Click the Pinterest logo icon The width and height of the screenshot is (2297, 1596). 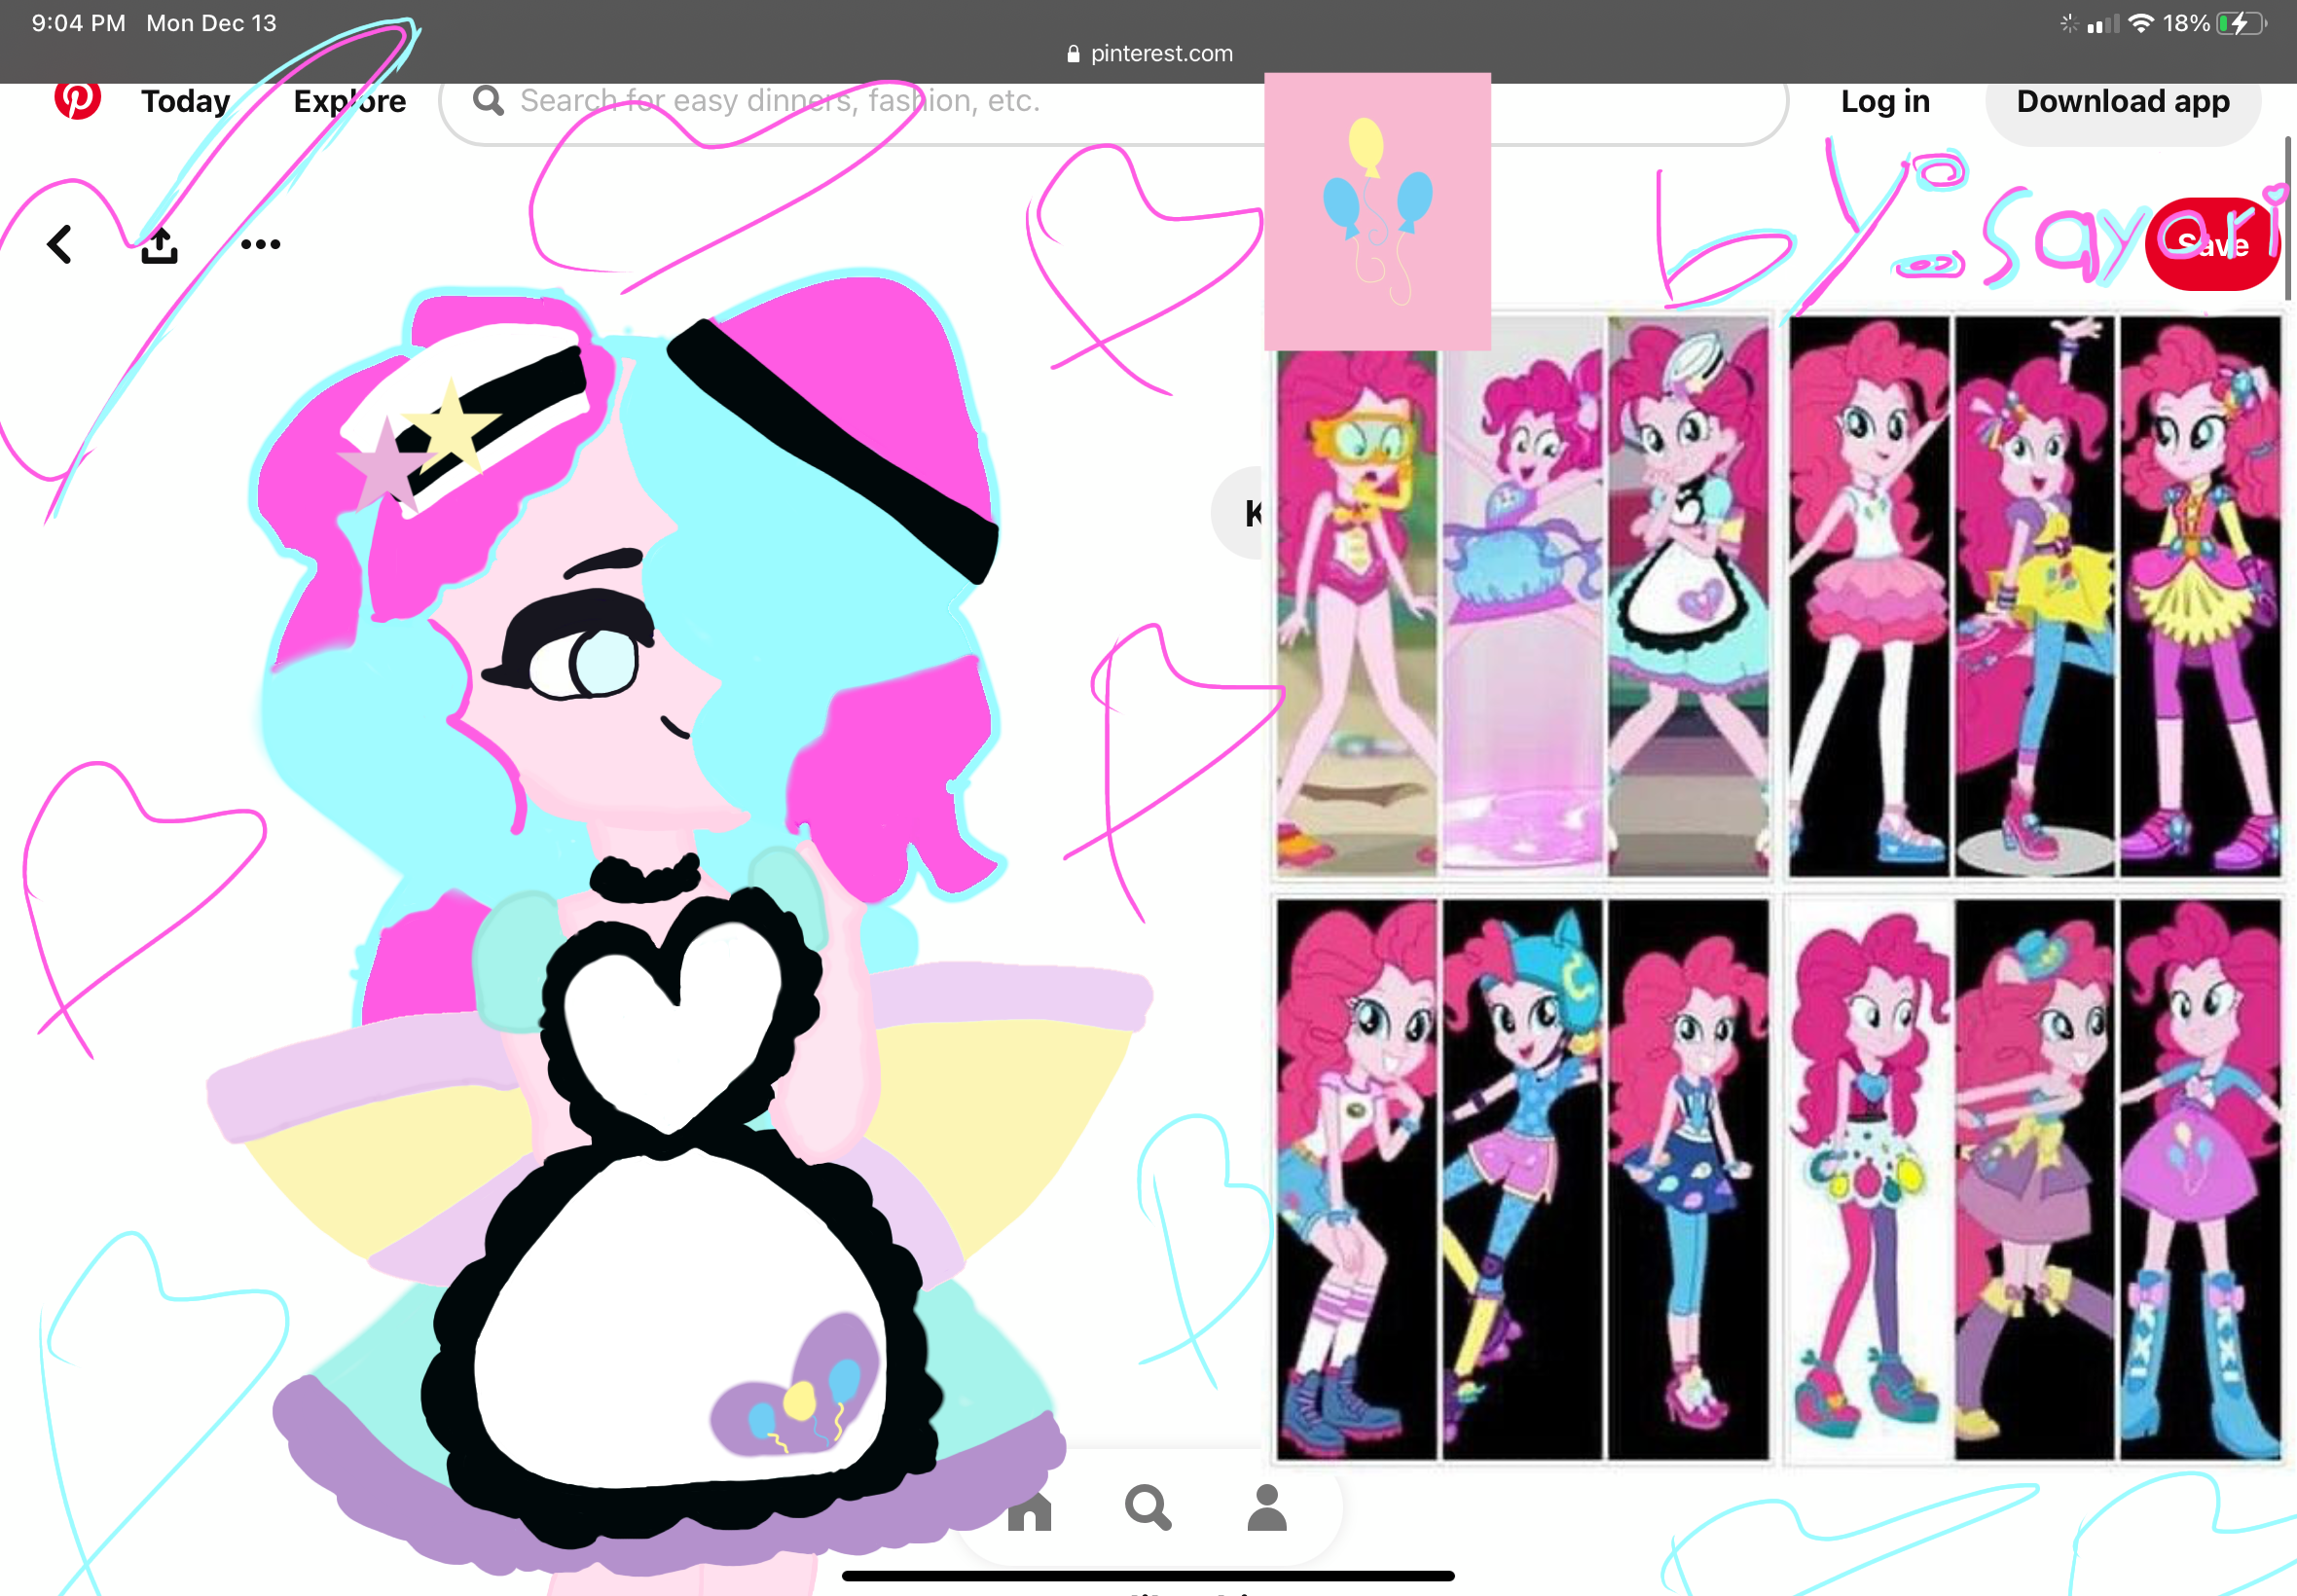click(77, 101)
